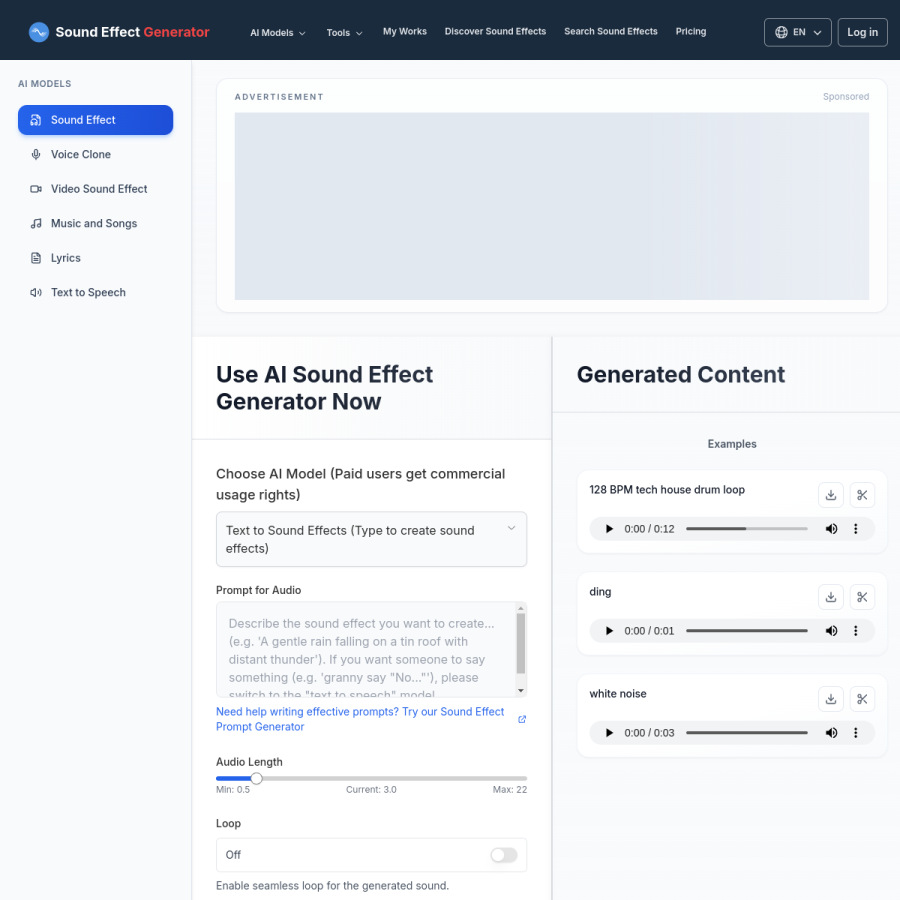900x900 pixels.
Task: Expand the AI Models menu
Action: coord(278,33)
